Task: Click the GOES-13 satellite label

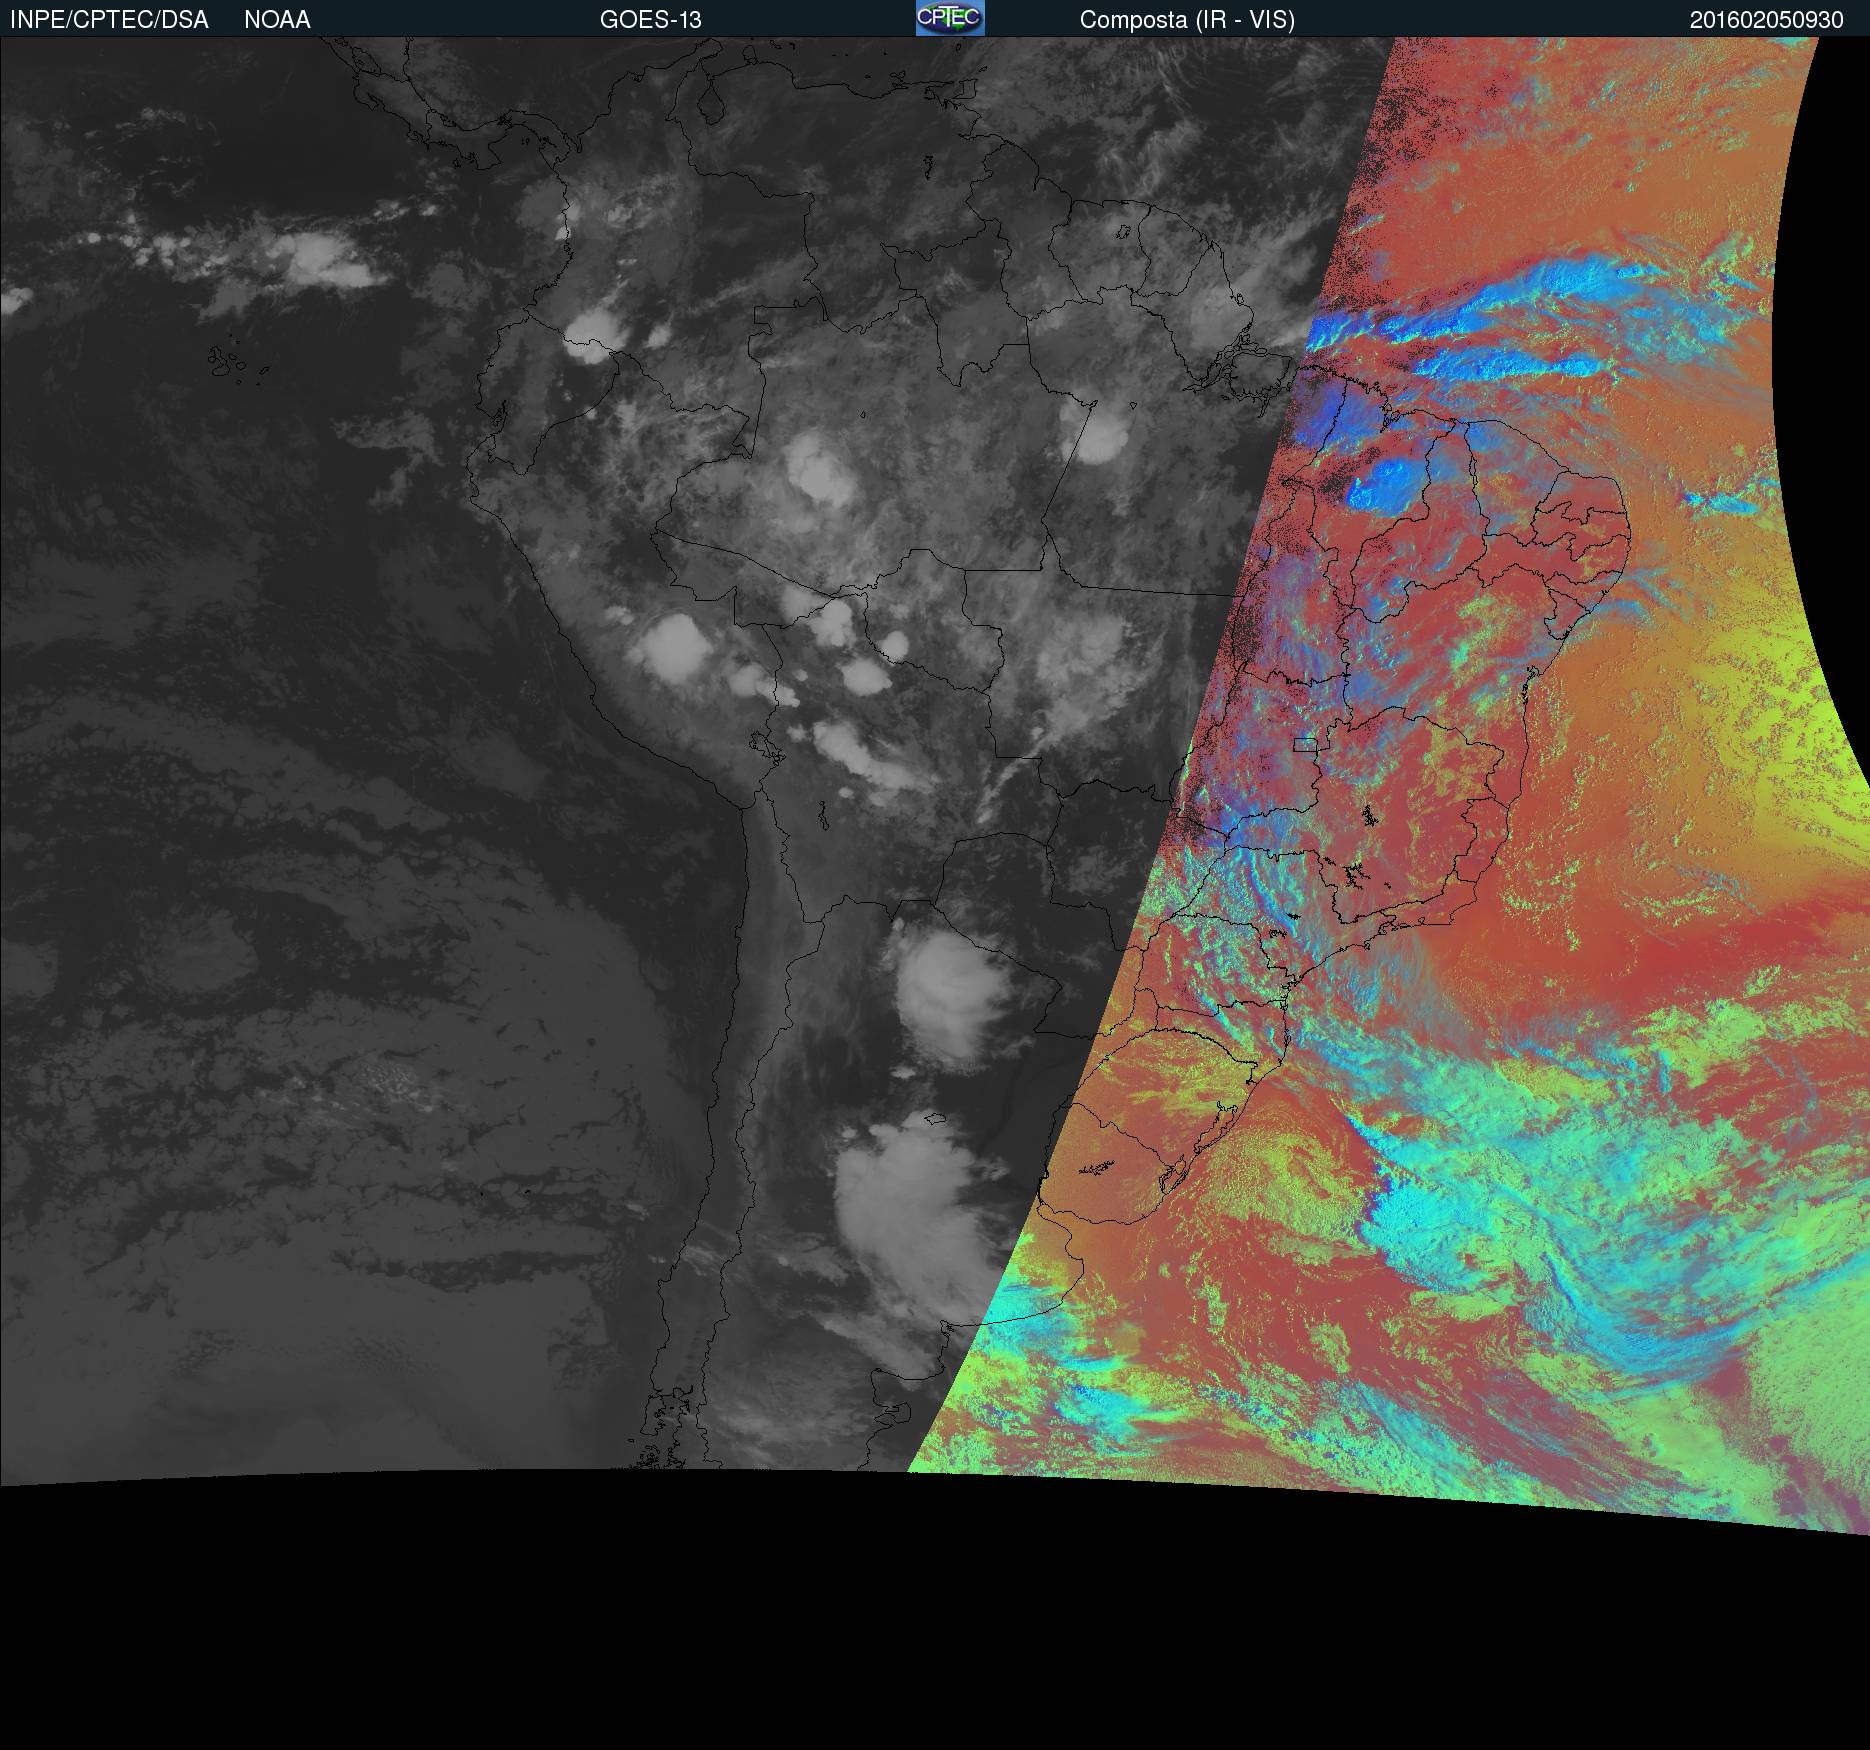Action: (650, 20)
